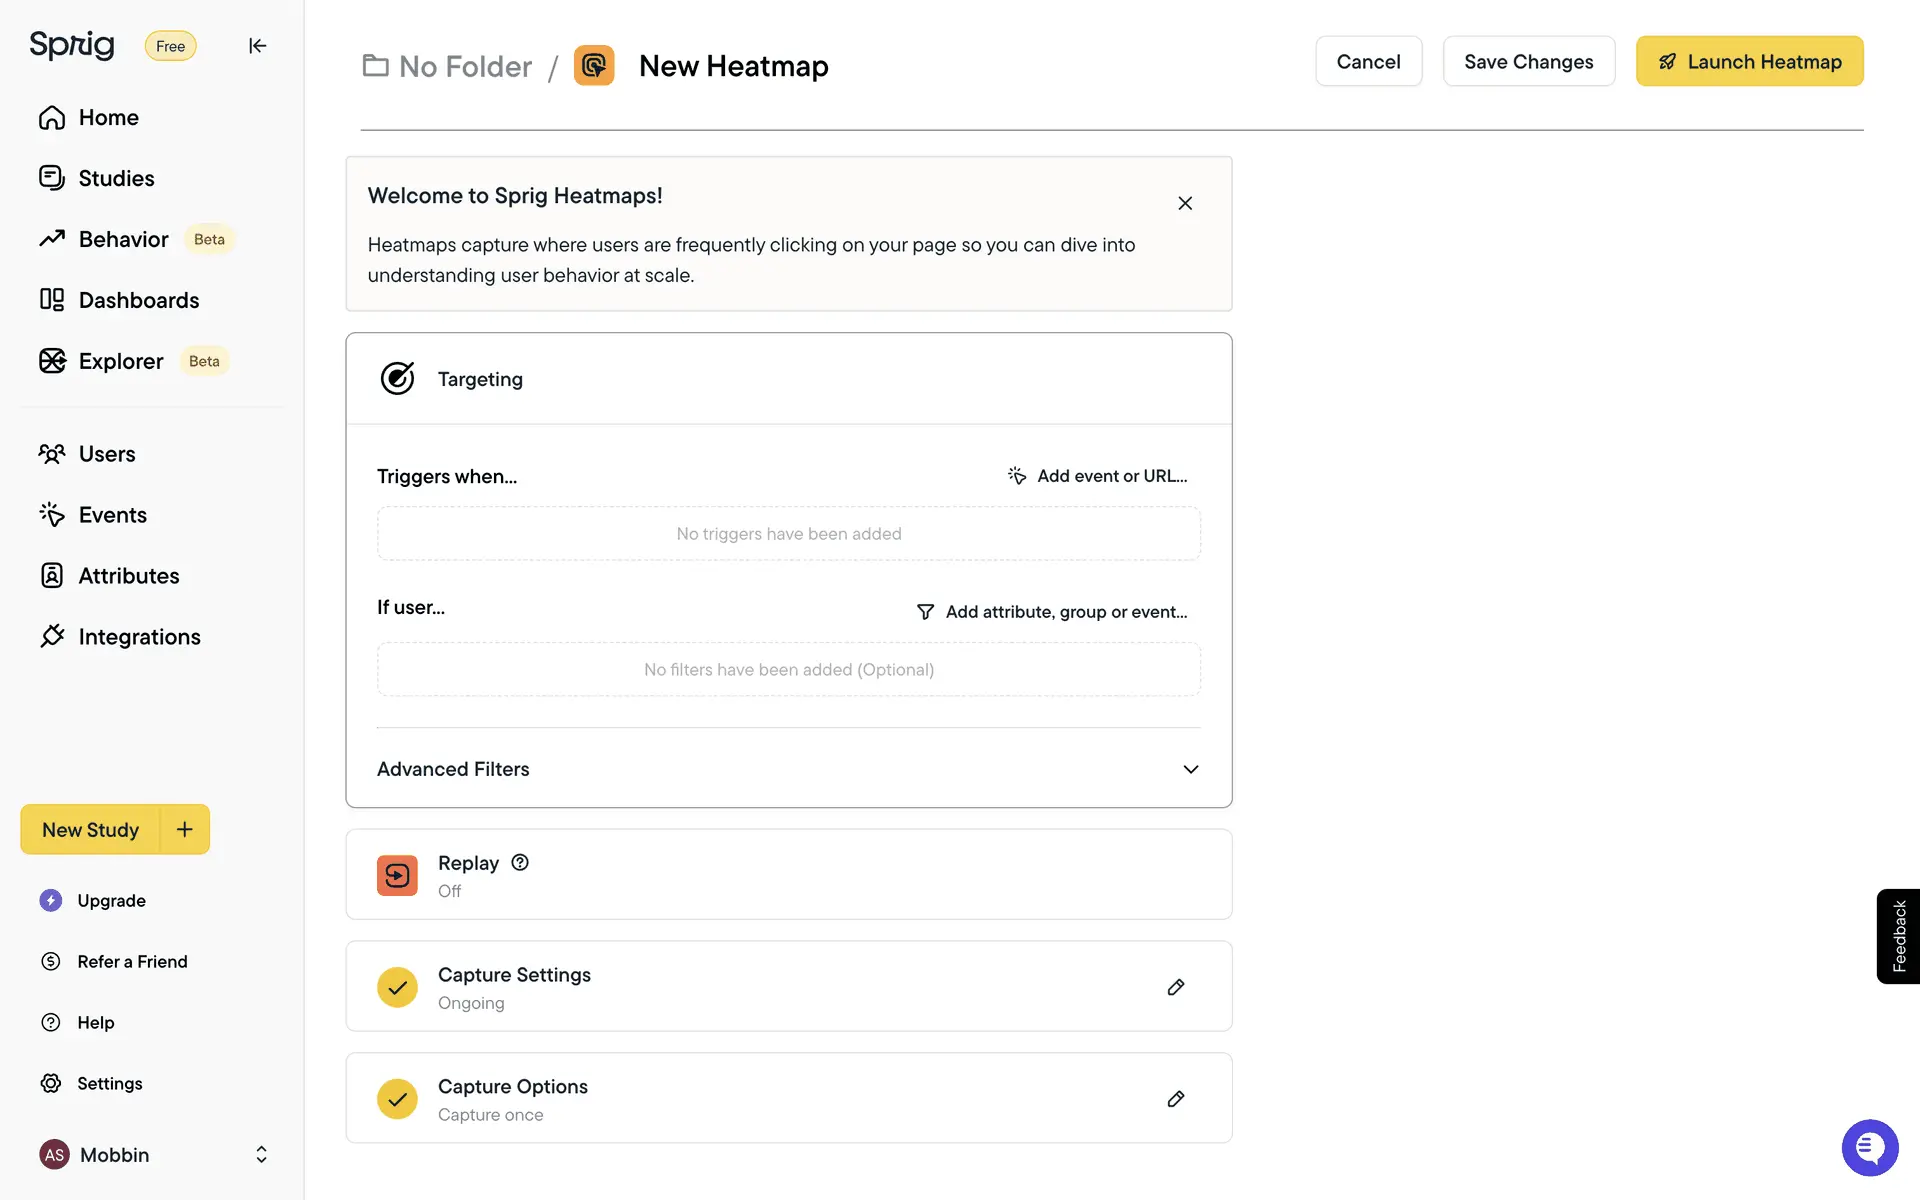The height and width of the screenshot is (1200, 1920).
Task: Expand the Advanced Filters section
Action: click(1190, 769)
